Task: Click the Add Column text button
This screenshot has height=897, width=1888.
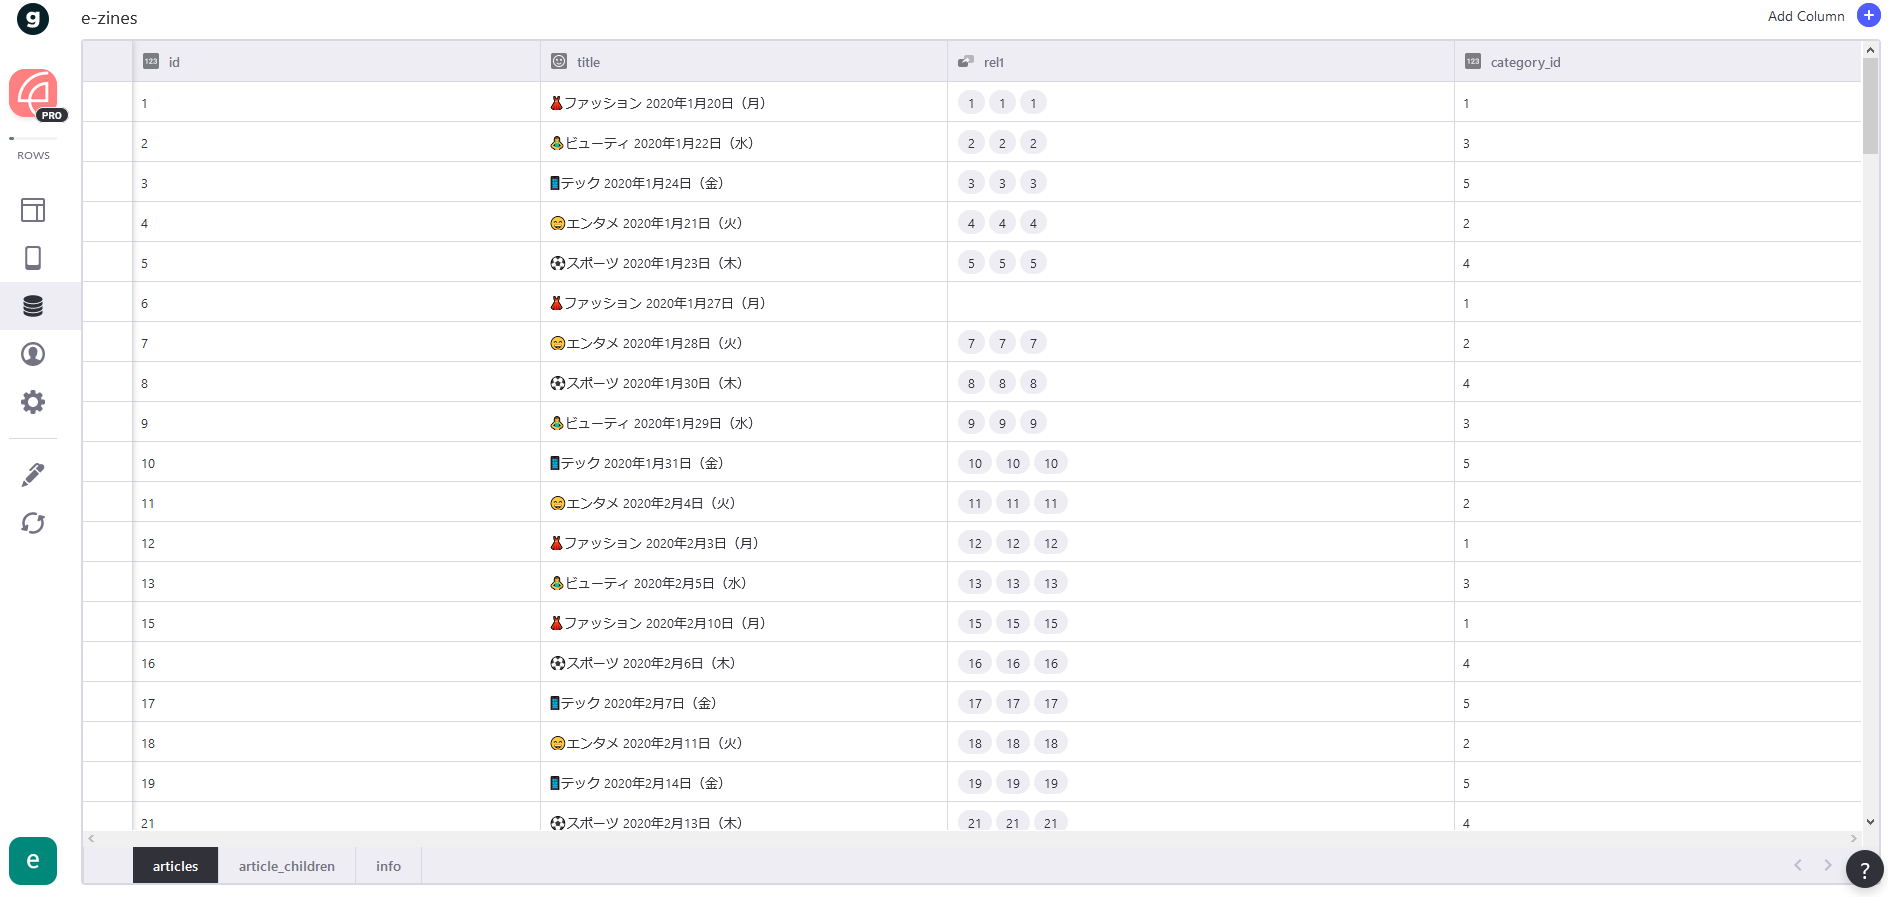Action: click(x=1806, y=16)
